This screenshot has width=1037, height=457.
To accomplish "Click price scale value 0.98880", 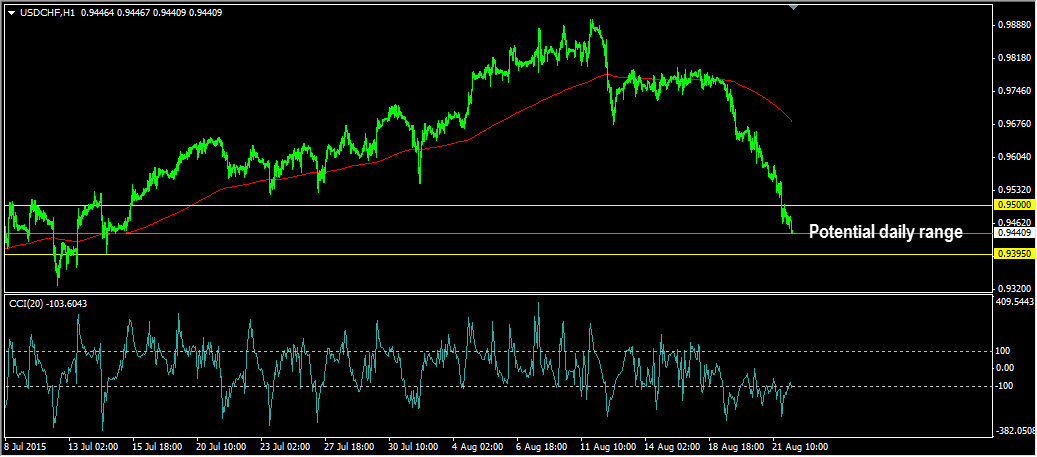I will (x=1014, y=25).
